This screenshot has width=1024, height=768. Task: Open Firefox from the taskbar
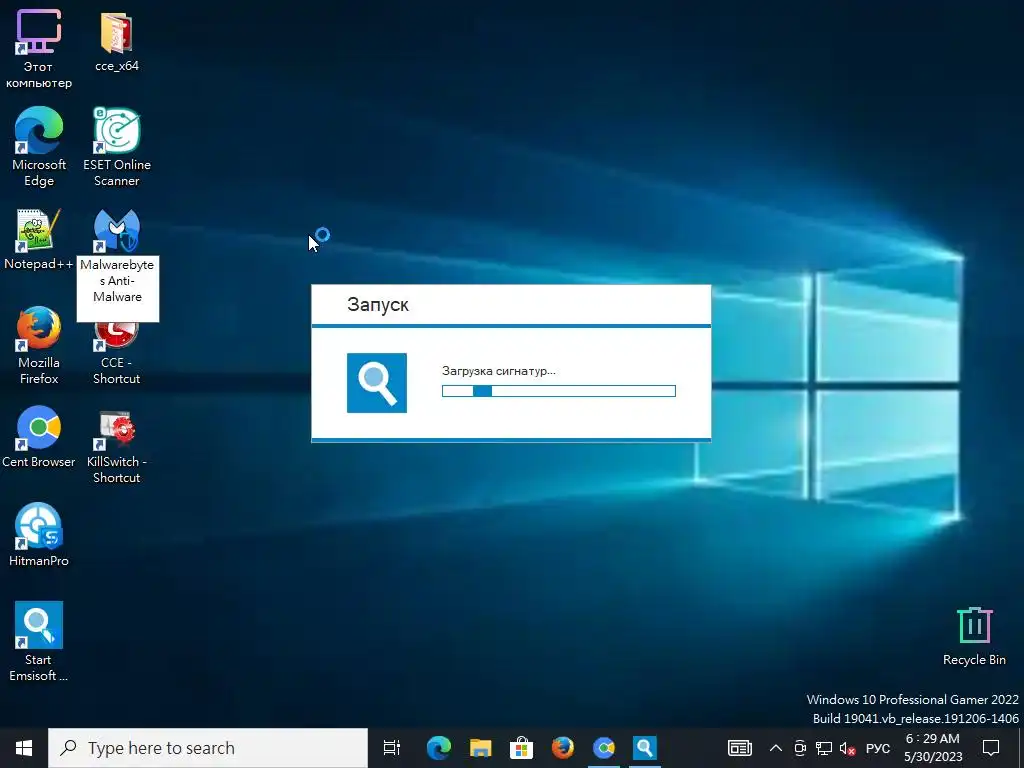click(x=563, y=748)
